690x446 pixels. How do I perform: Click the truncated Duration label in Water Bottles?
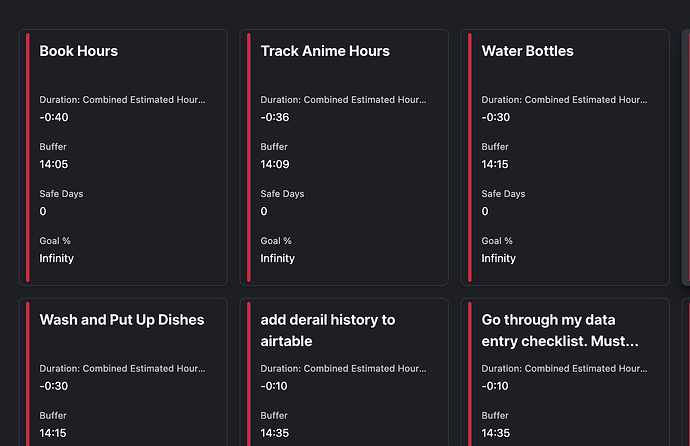(564, 100)
